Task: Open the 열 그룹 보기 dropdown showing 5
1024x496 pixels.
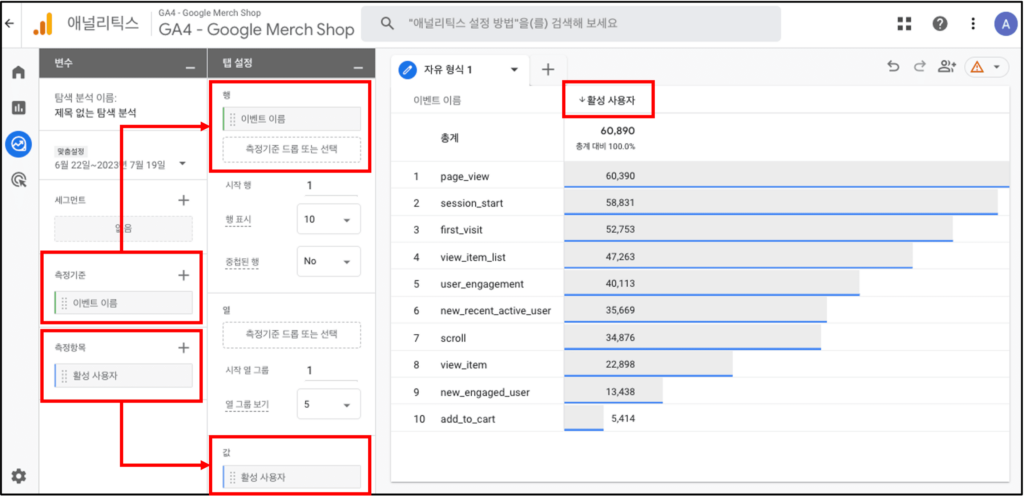Action: 328,405
